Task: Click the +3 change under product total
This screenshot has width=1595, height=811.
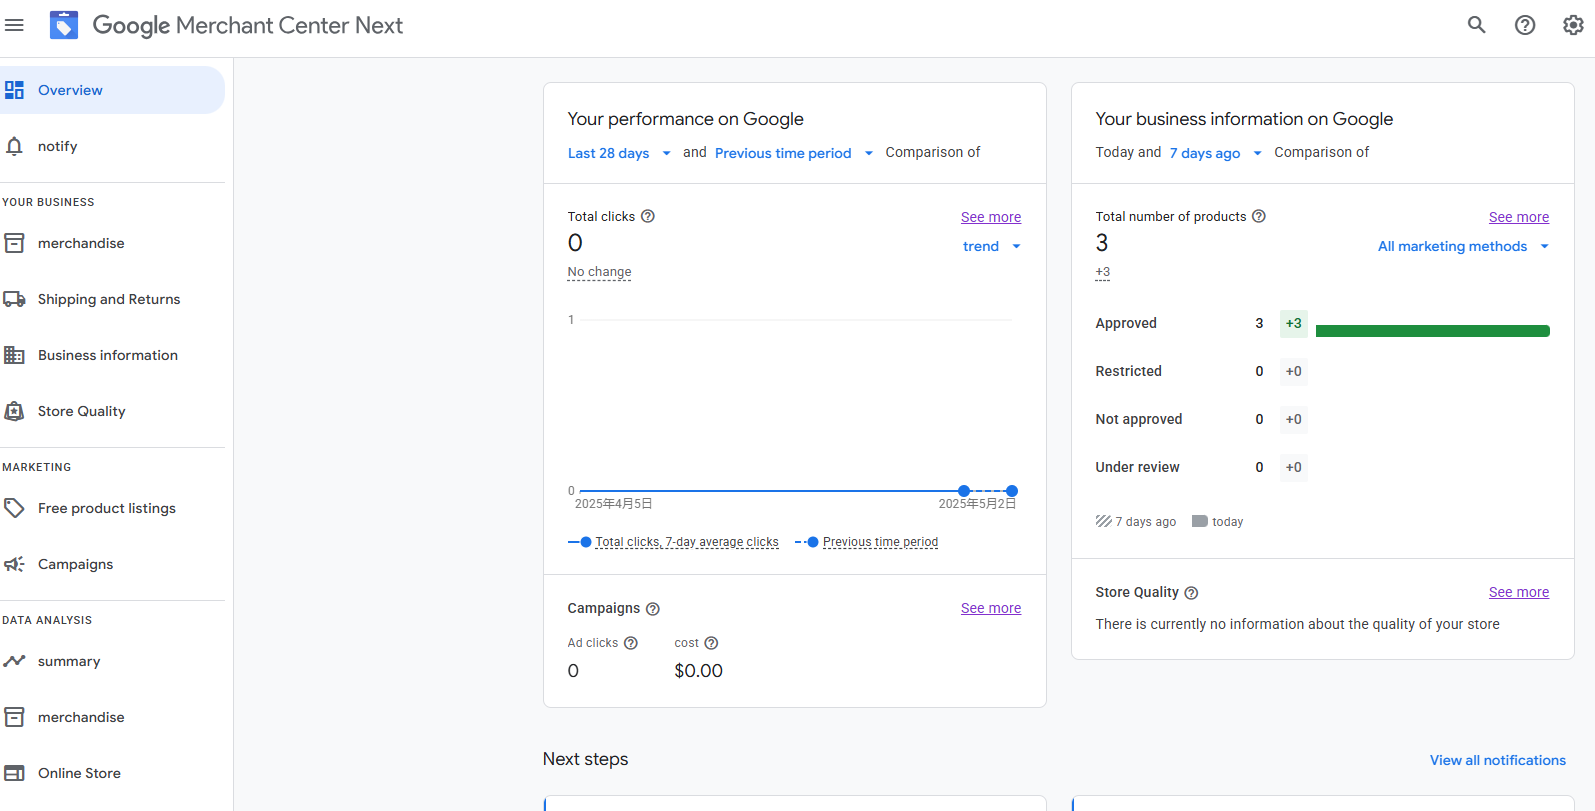Action: (x=1103, y=272)
